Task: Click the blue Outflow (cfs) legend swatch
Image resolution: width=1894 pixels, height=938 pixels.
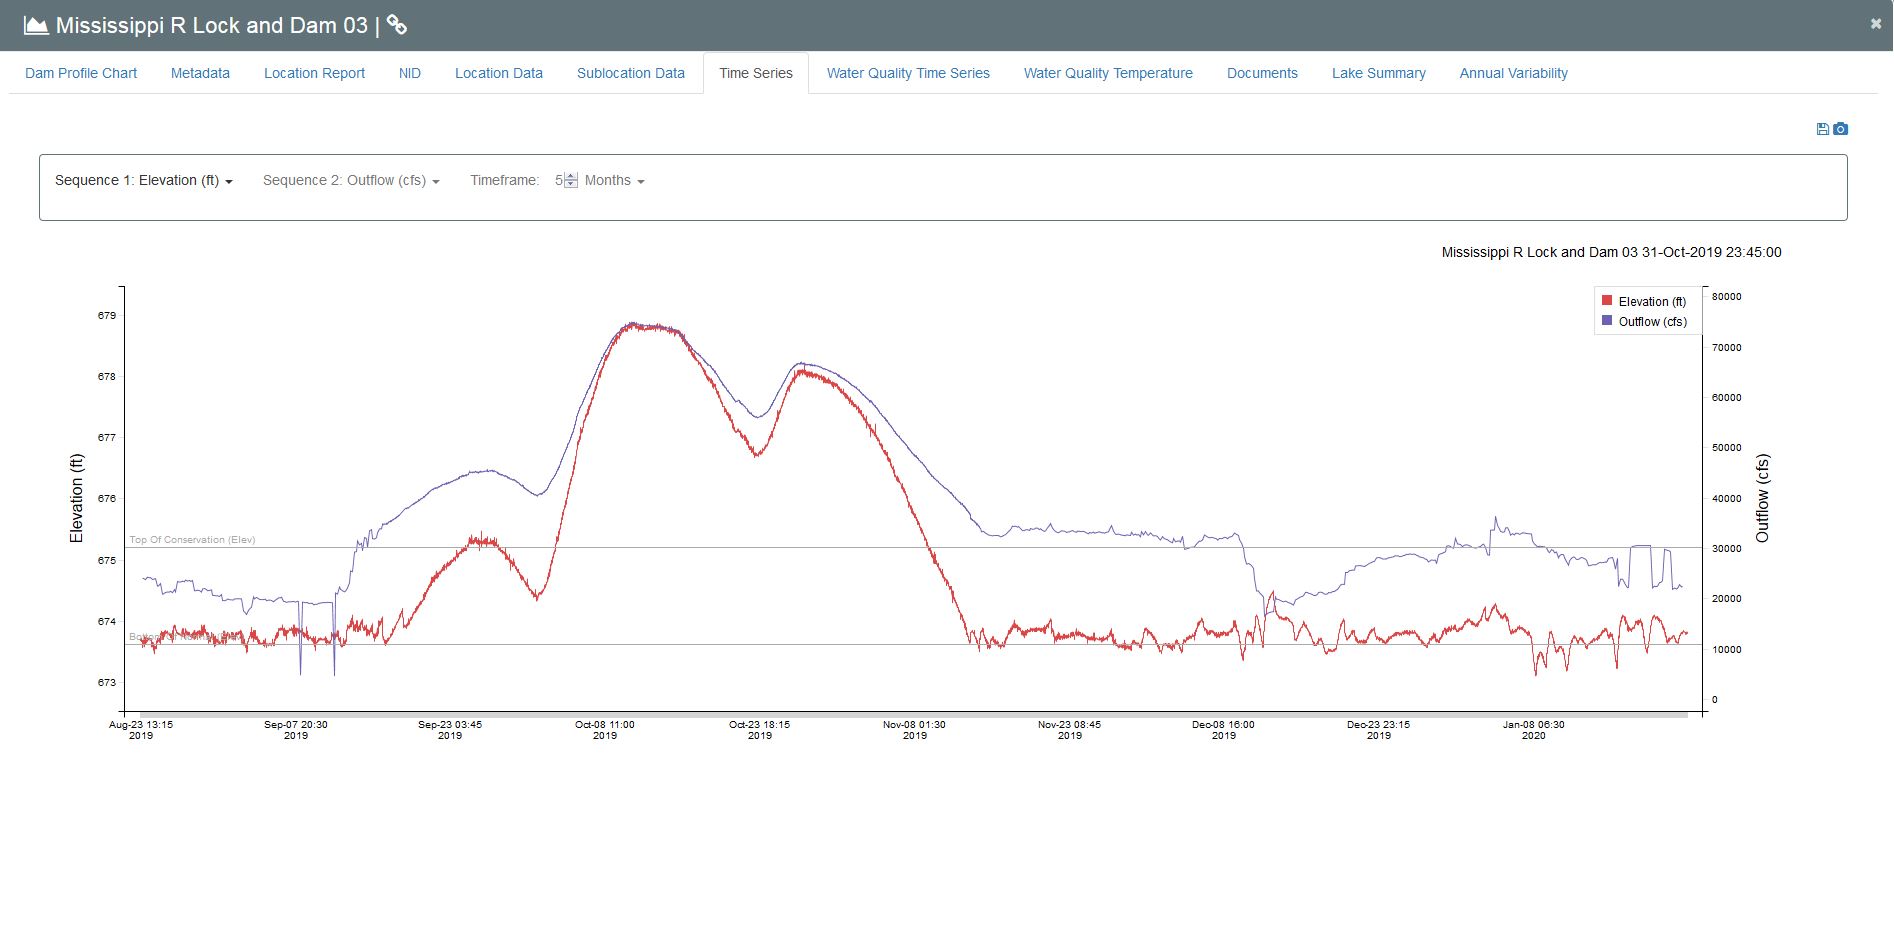Action: (1607, 321)
